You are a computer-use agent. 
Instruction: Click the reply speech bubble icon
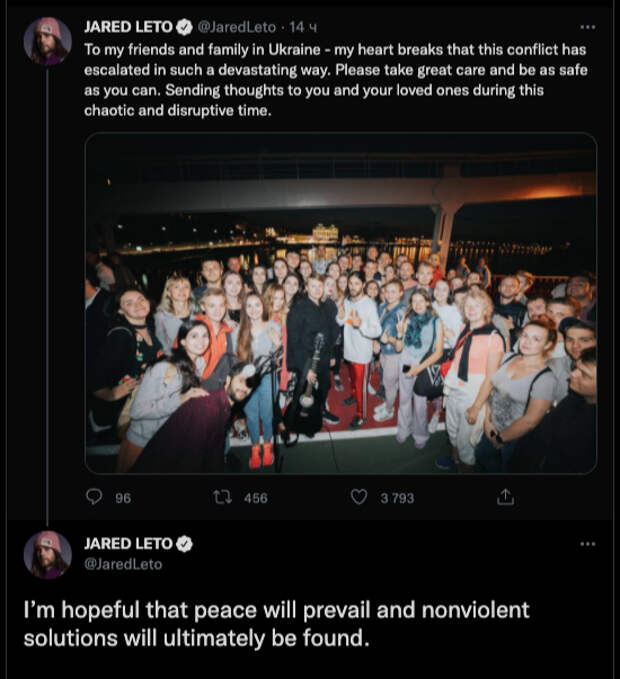click(94, 497)
